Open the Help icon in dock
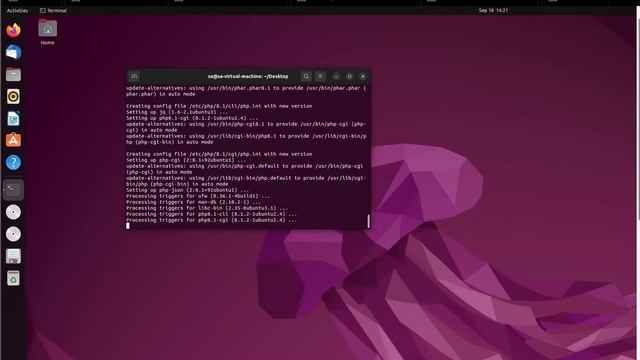This screenshot has width=640, height=360. [13, 162]
